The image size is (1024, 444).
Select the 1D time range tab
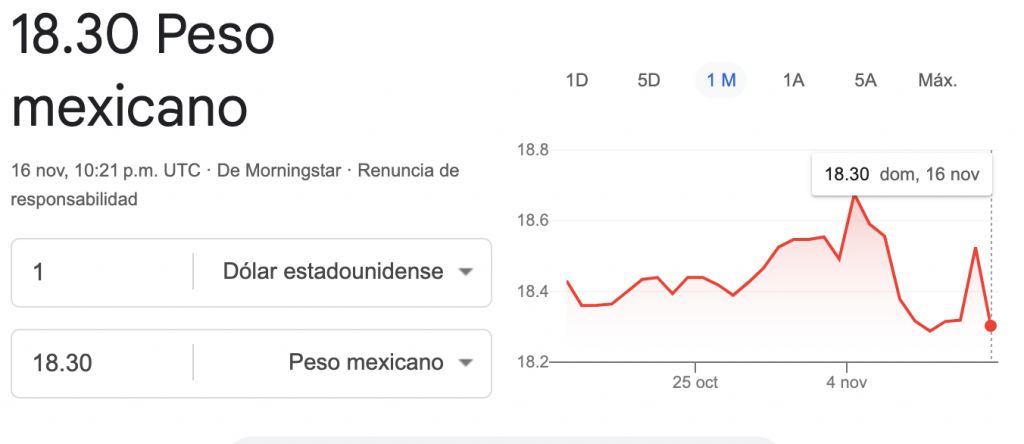(576, 81)
